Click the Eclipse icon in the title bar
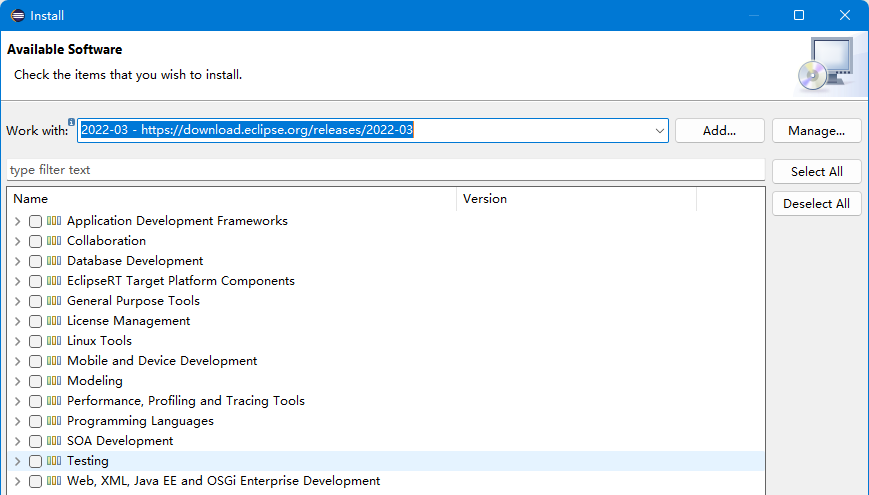 (17, 15)
